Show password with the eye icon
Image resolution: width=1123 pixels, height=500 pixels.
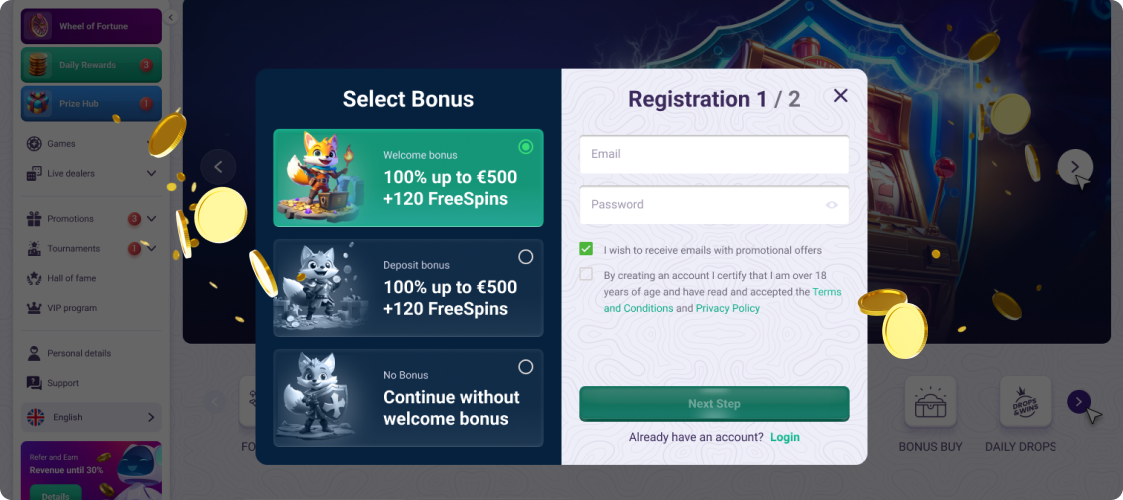tap(832, 205)
